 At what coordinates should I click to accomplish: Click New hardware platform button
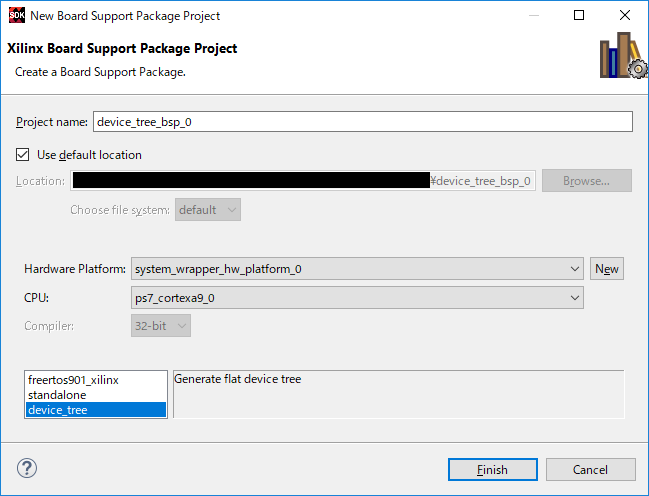pyautogui.click(x=607, y=269)
